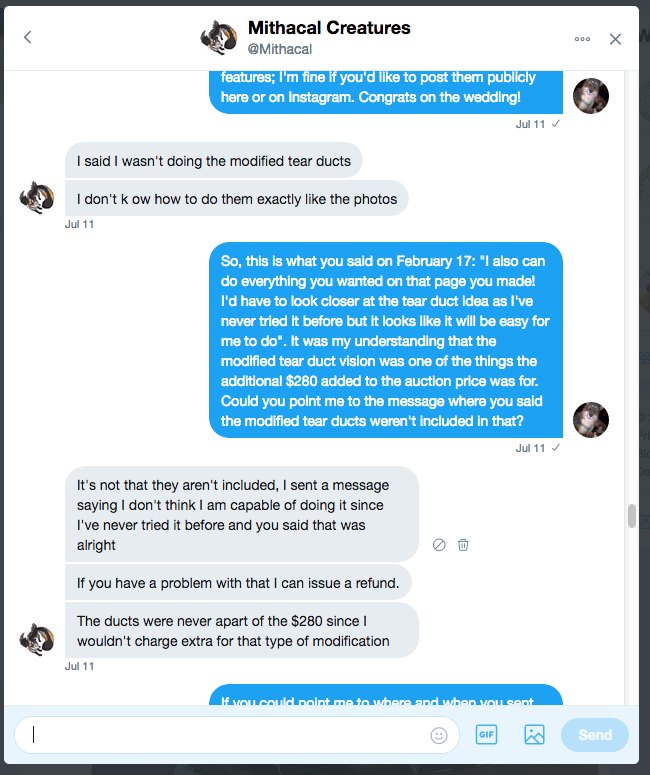Open Mithacal Creatures header profile picture
The height and width of the screenshot is (775, 650).
coord(218,37)
